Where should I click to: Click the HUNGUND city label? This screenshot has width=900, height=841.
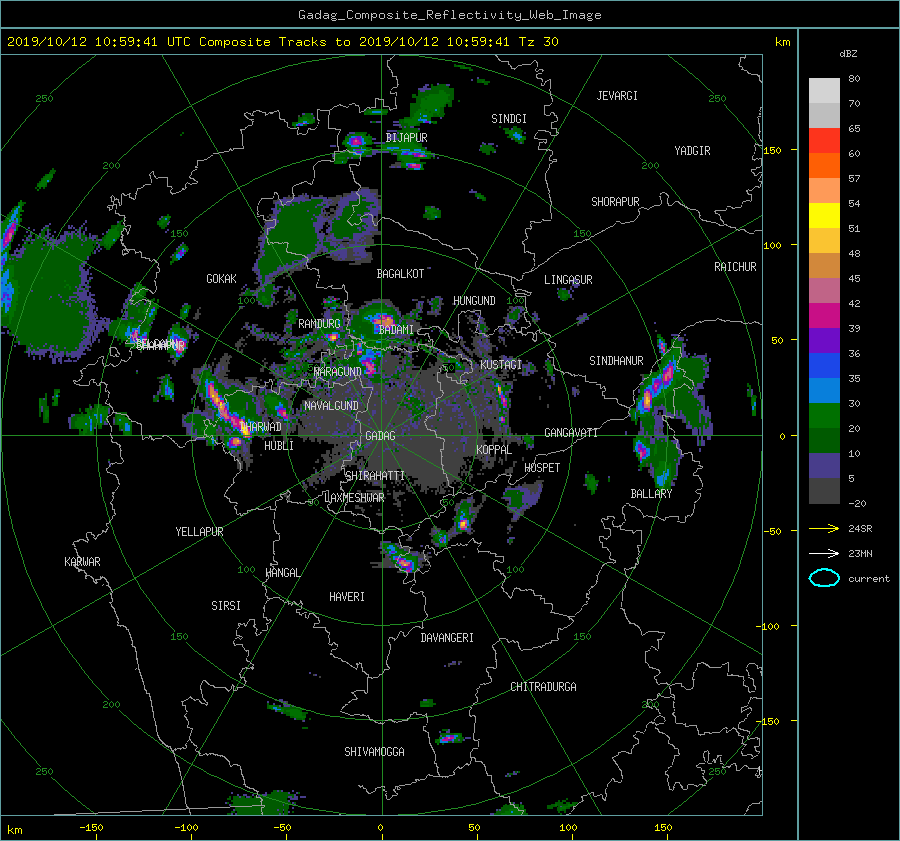click(474, 301)
